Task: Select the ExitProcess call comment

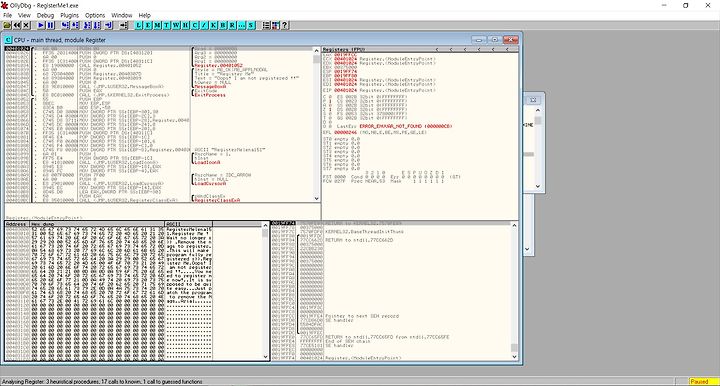Action: (x=210, y=95)
